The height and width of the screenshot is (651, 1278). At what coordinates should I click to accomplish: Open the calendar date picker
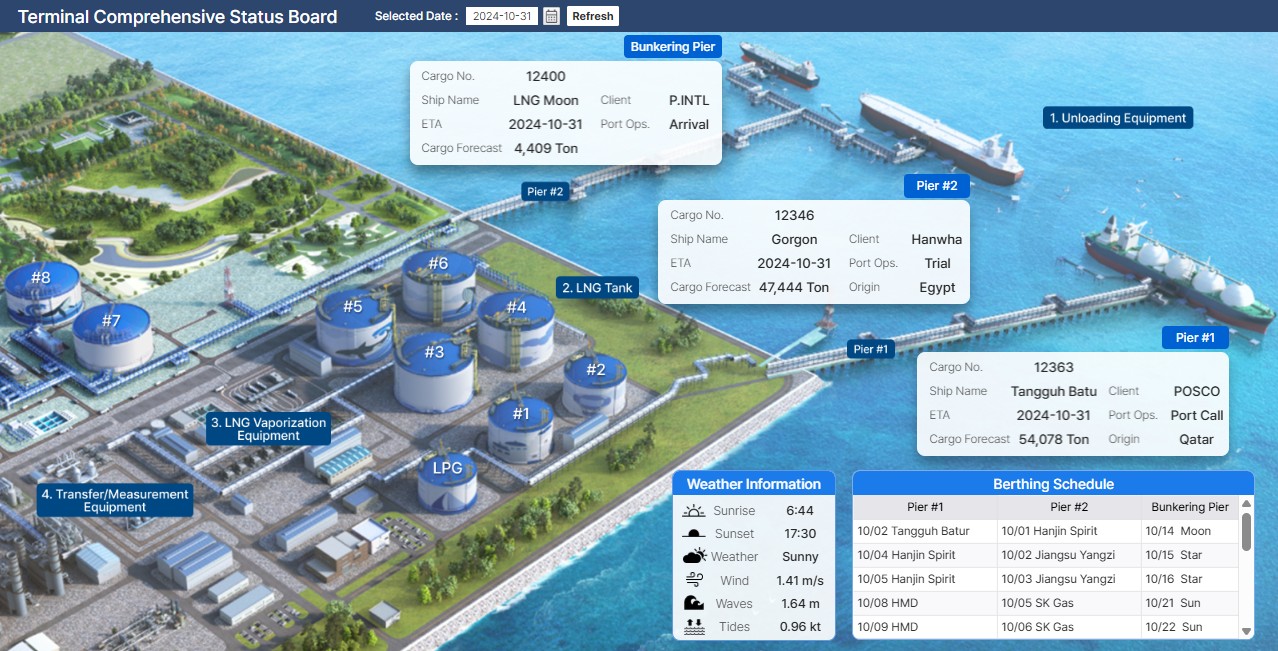coord(550,16)
